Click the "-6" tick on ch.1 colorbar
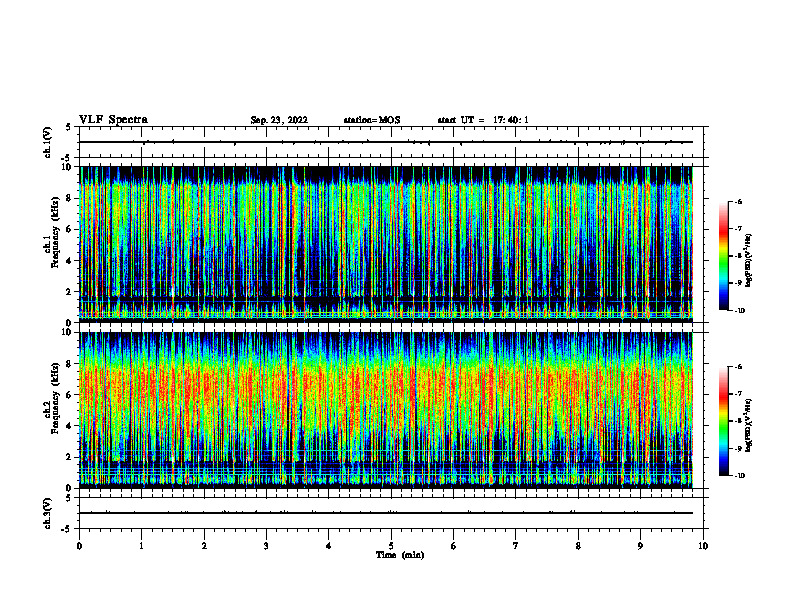 coord(739,201)
